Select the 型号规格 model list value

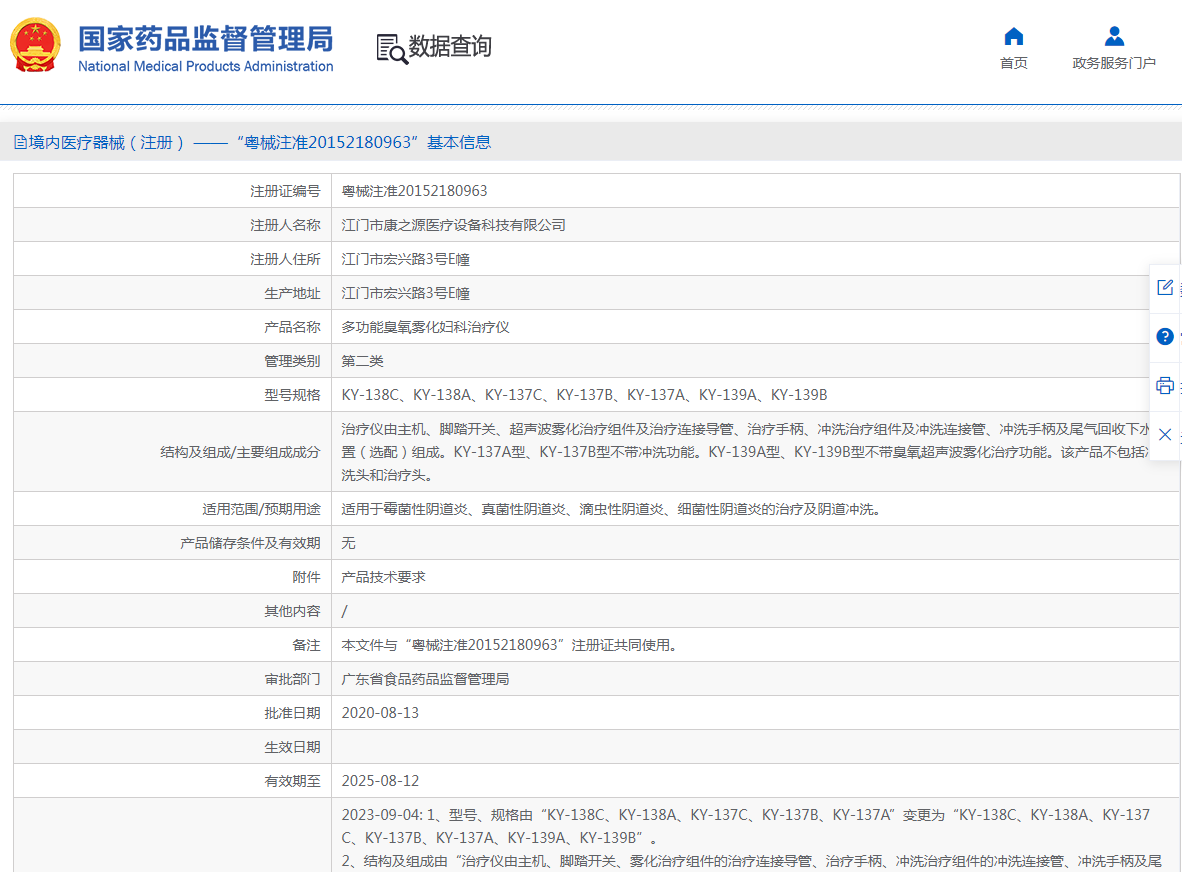coord(584,395)
